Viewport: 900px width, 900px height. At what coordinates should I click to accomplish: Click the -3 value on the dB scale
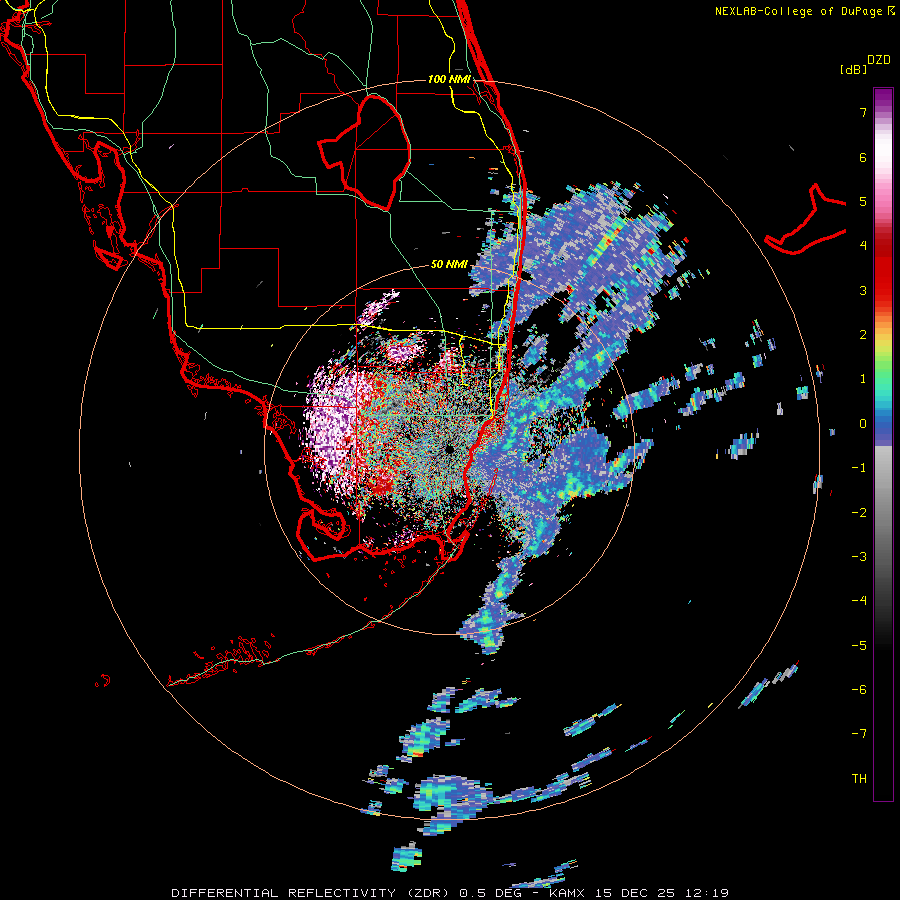859,556
